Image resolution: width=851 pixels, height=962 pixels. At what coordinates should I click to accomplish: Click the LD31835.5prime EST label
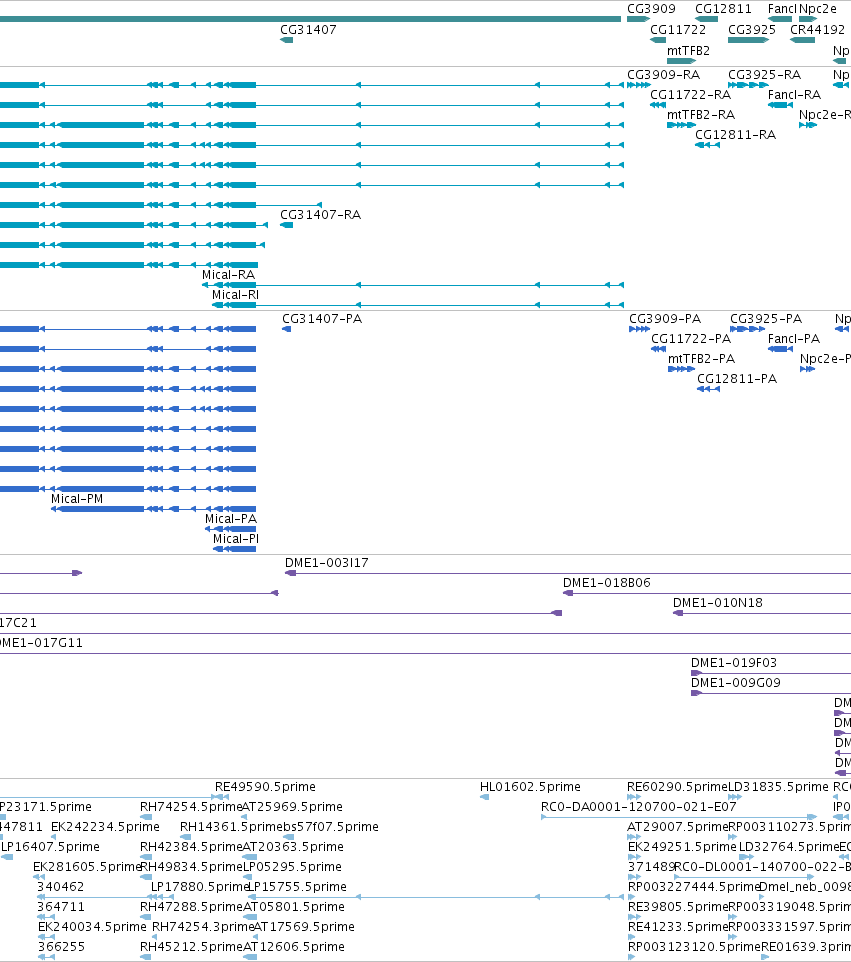(x=778, y=787)
